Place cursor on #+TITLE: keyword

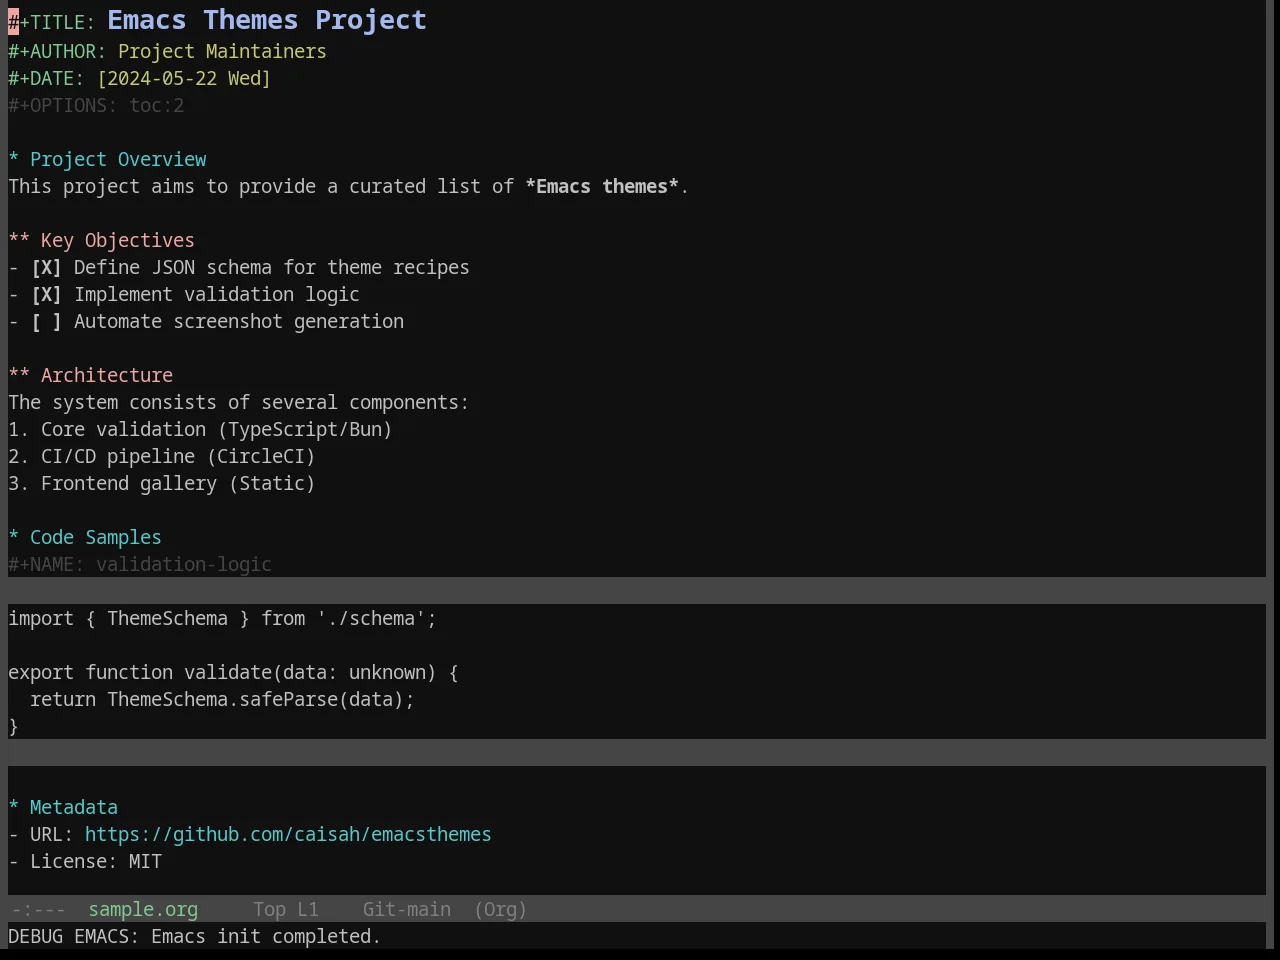coord(52,21)
